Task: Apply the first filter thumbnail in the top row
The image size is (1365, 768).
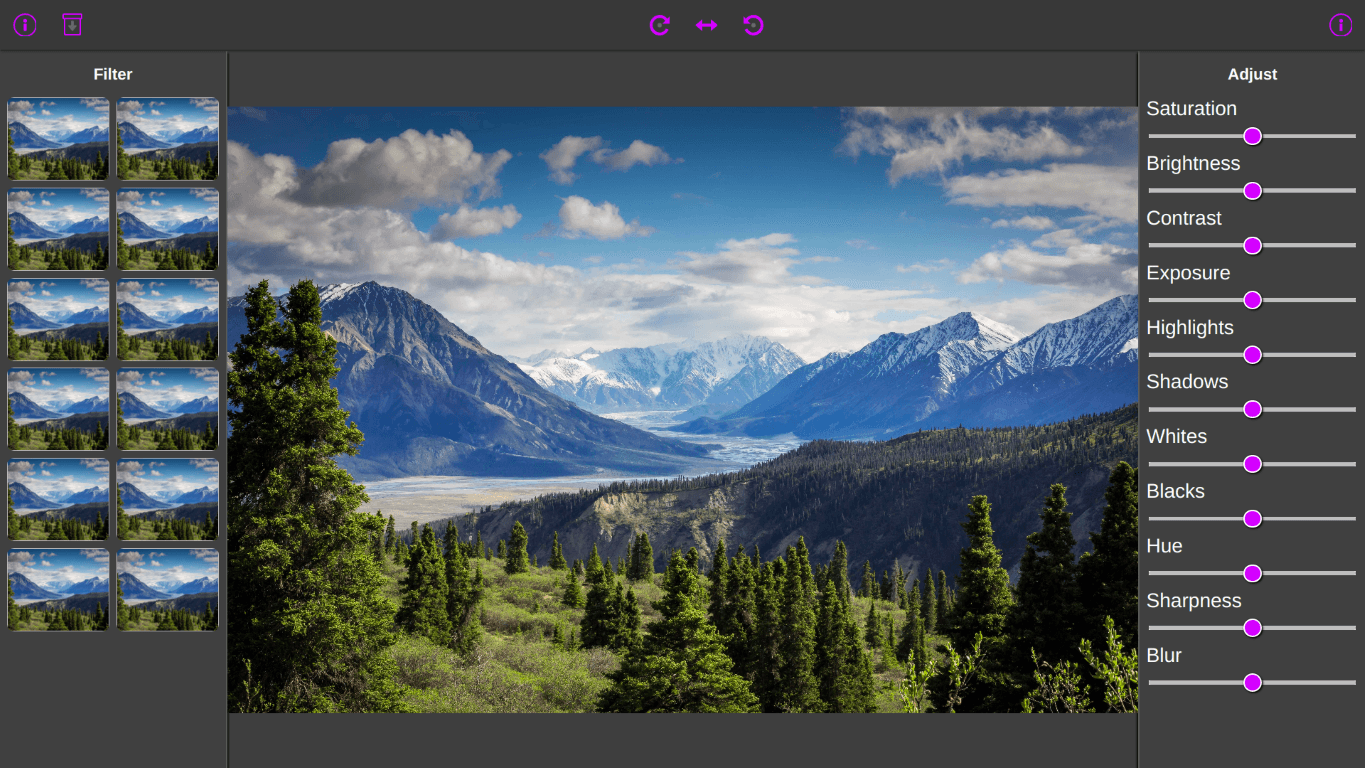Action: [x=58, y=139]
